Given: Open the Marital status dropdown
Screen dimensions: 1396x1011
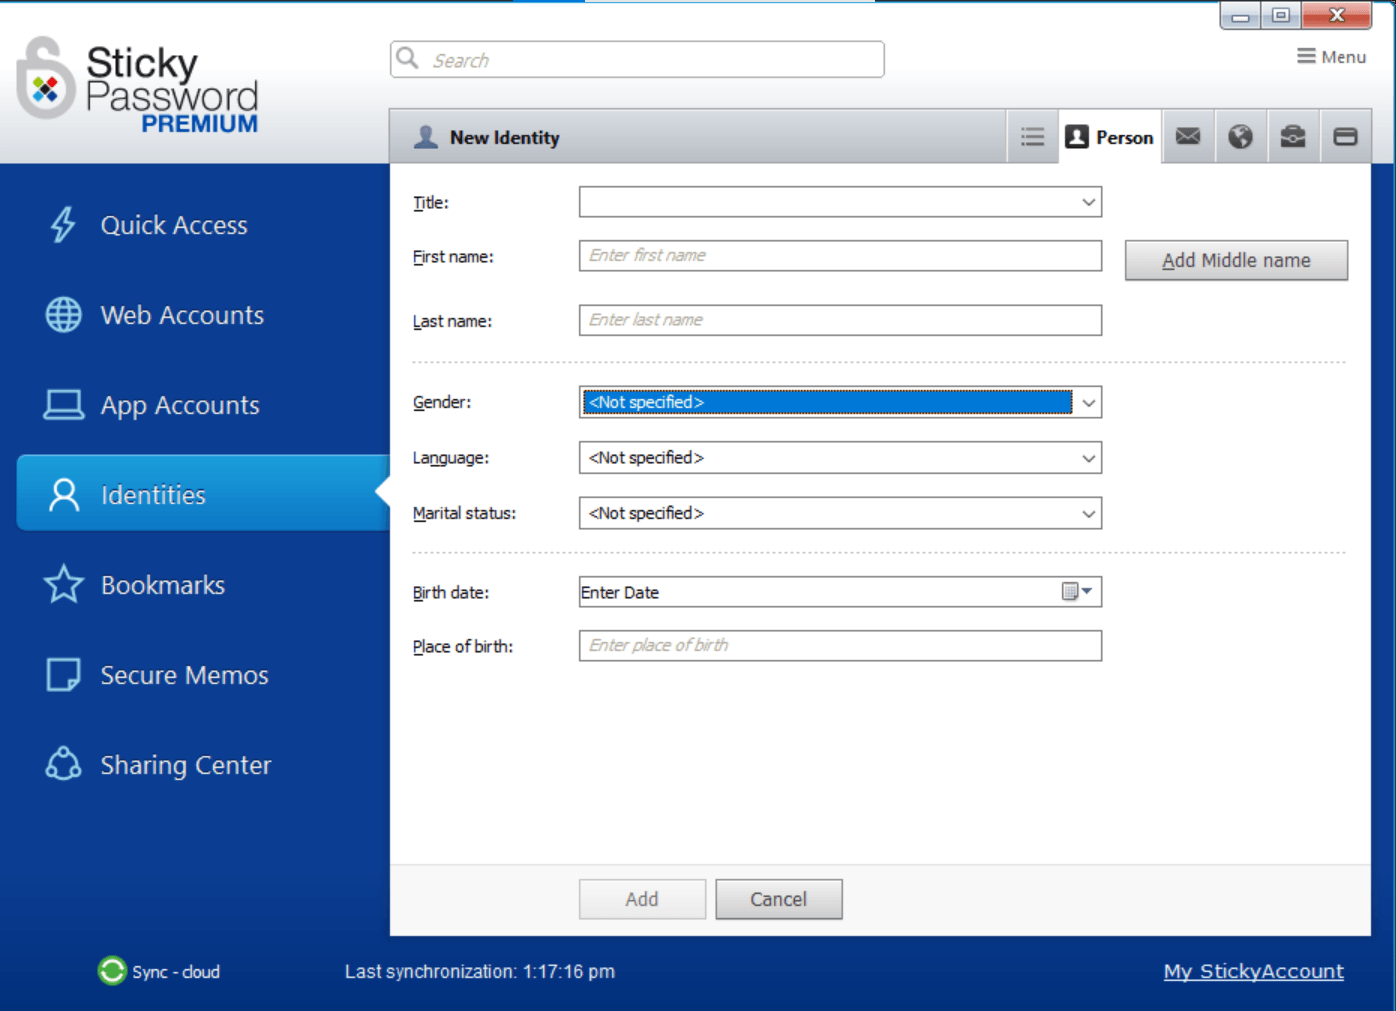Looking at the screenshot, I should [x=1088, y=513].
